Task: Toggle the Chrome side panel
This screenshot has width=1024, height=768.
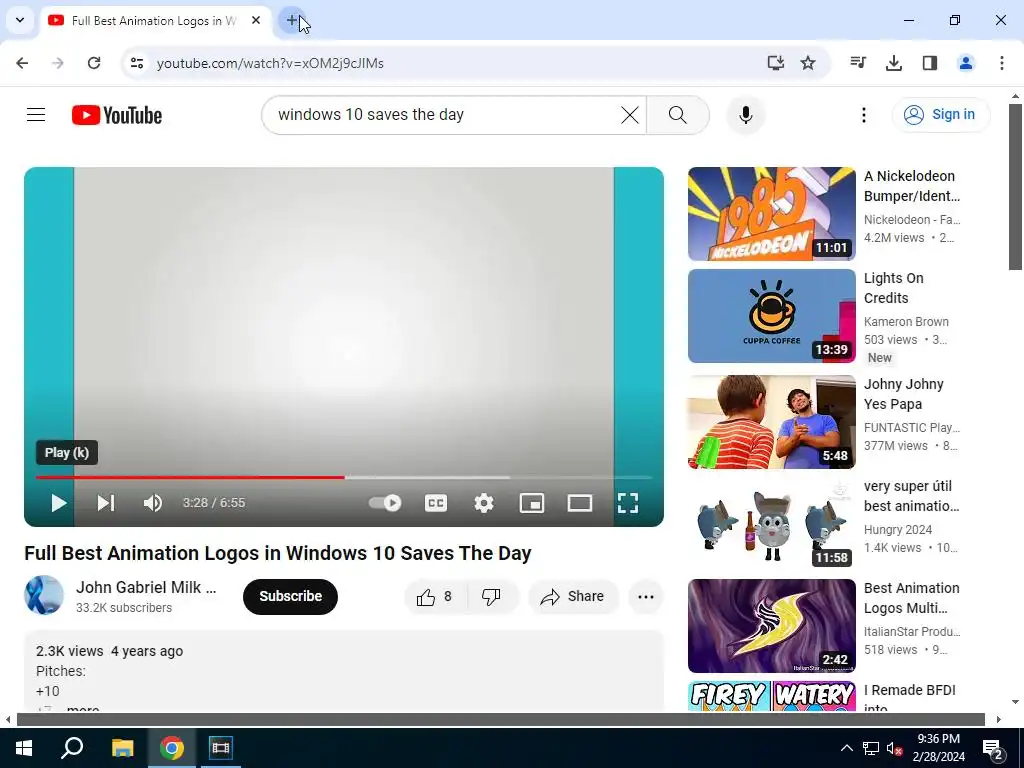Action: point(930,63)
